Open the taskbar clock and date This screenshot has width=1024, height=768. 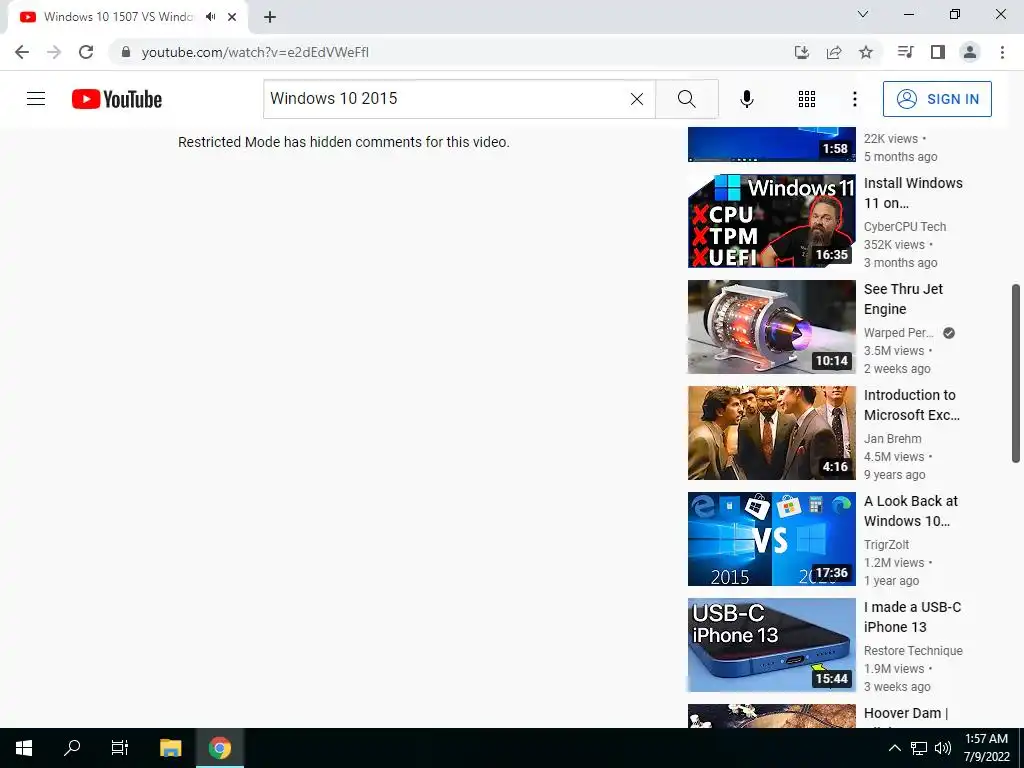[986, 748]
